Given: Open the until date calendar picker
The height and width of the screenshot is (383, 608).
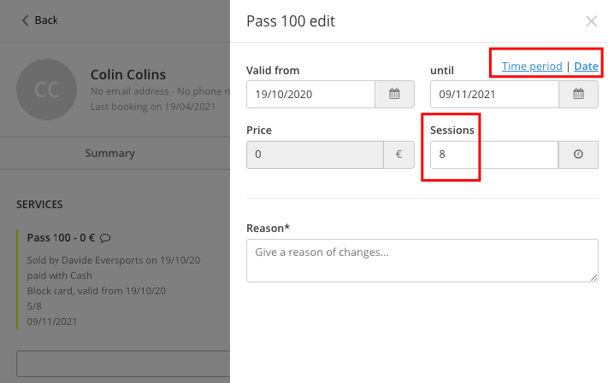Looking at the screenshot, I should pos(578,94).
